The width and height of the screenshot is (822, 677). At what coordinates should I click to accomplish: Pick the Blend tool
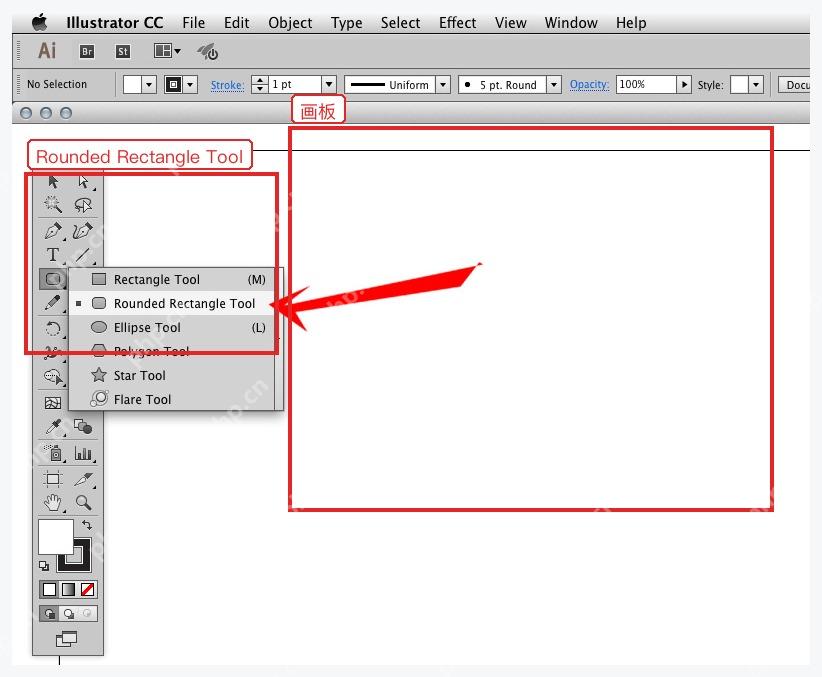83,426
